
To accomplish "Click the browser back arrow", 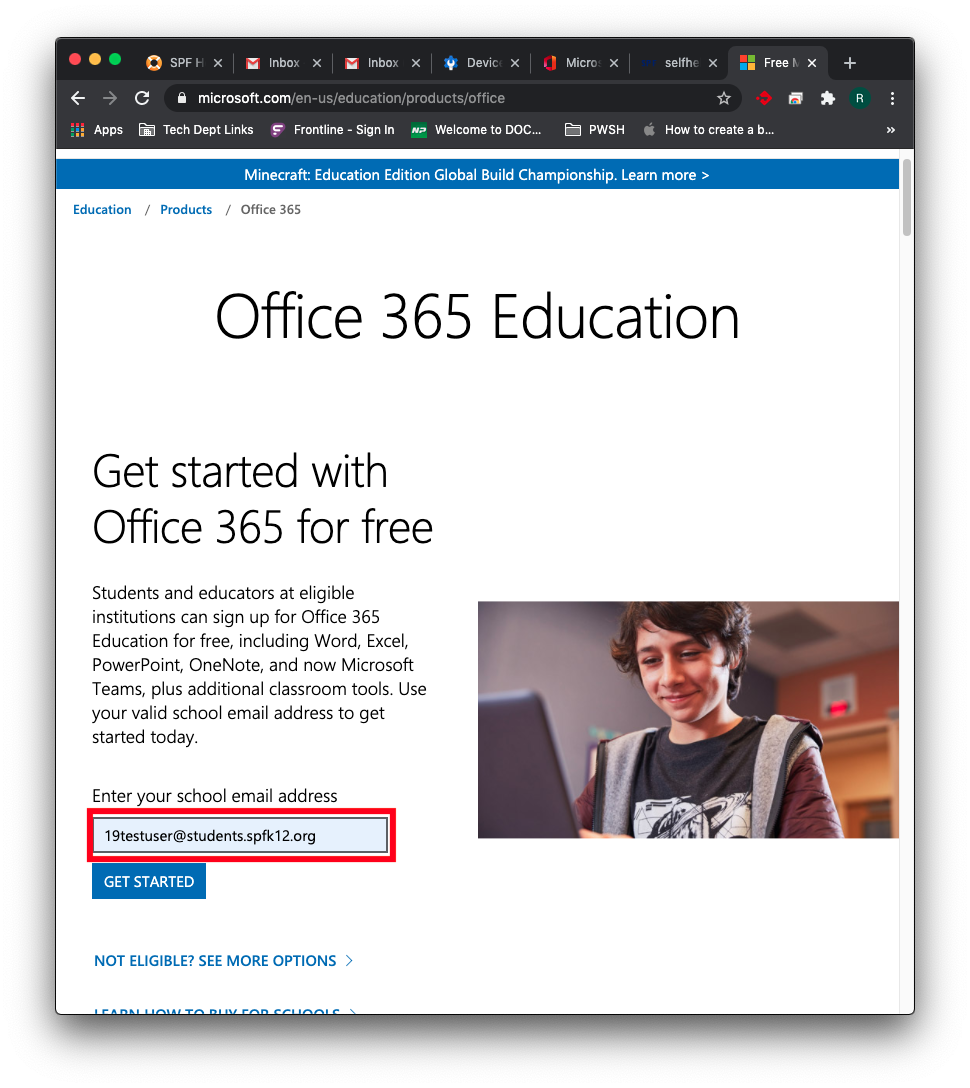I will point(78,98).
